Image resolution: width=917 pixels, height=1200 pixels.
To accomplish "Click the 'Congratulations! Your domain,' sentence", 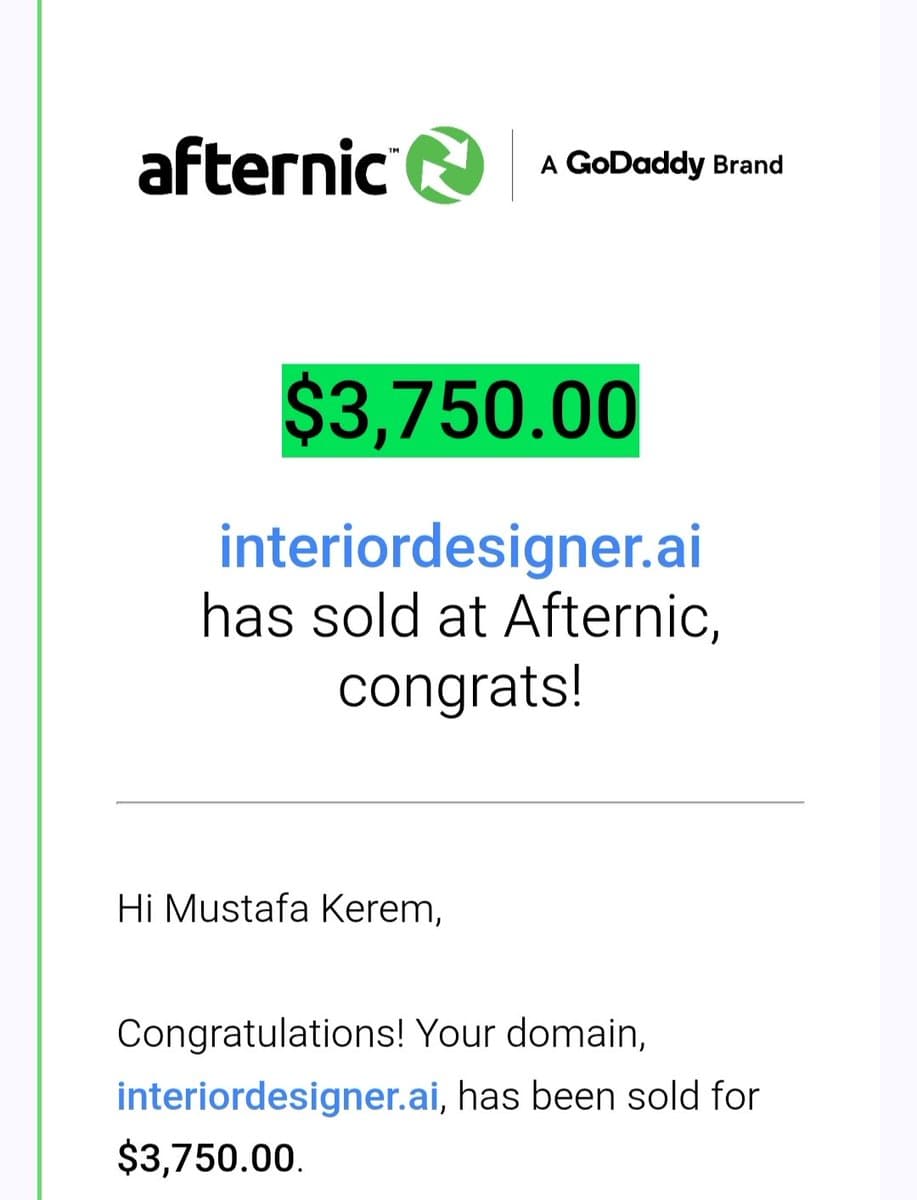I will 381,1034.
